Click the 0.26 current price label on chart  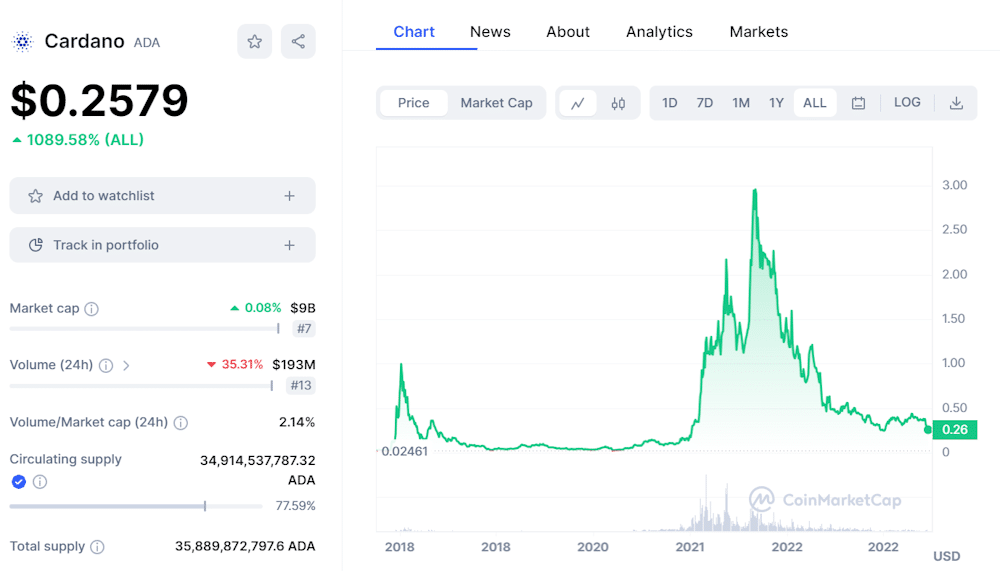click(955, 430)
